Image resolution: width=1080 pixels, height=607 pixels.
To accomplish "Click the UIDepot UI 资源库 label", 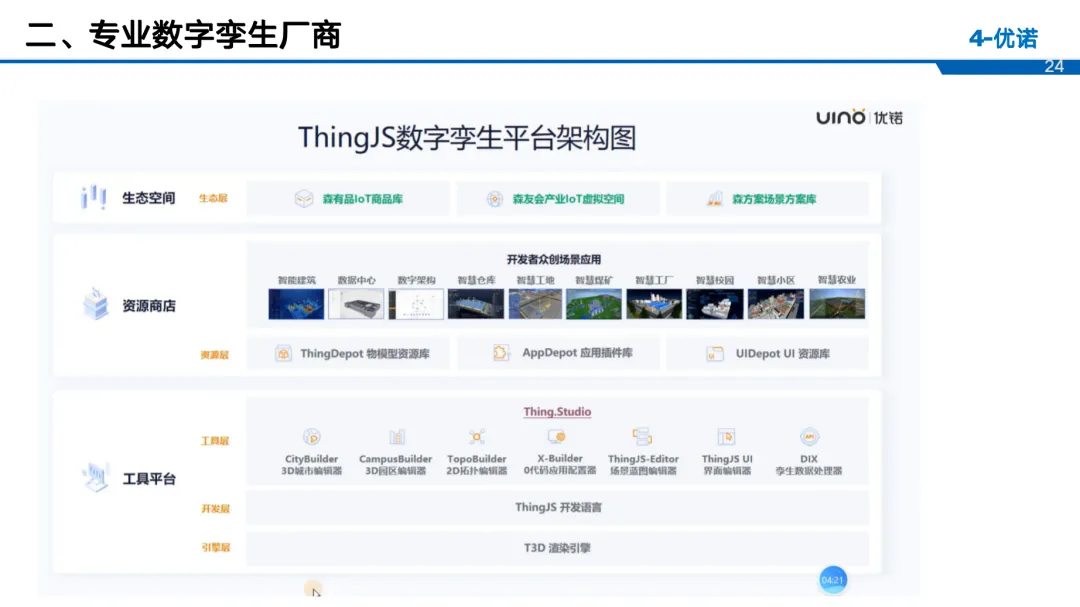I will [x=782, y=353].
